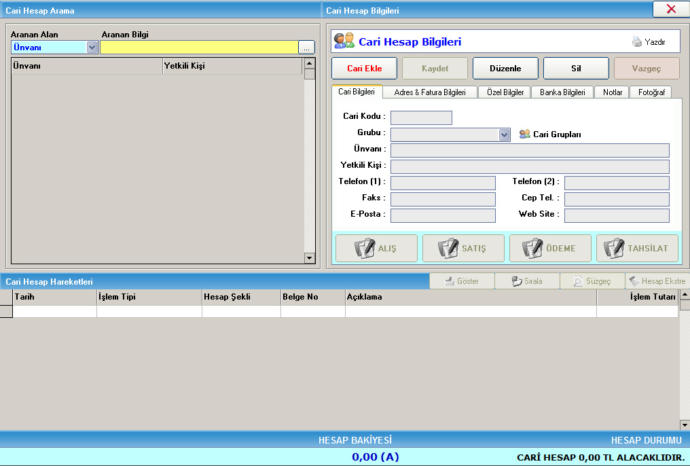The height and width of the screenshot is (466, 690).
Task: Click the Açıklama column header
Action: 471,297
